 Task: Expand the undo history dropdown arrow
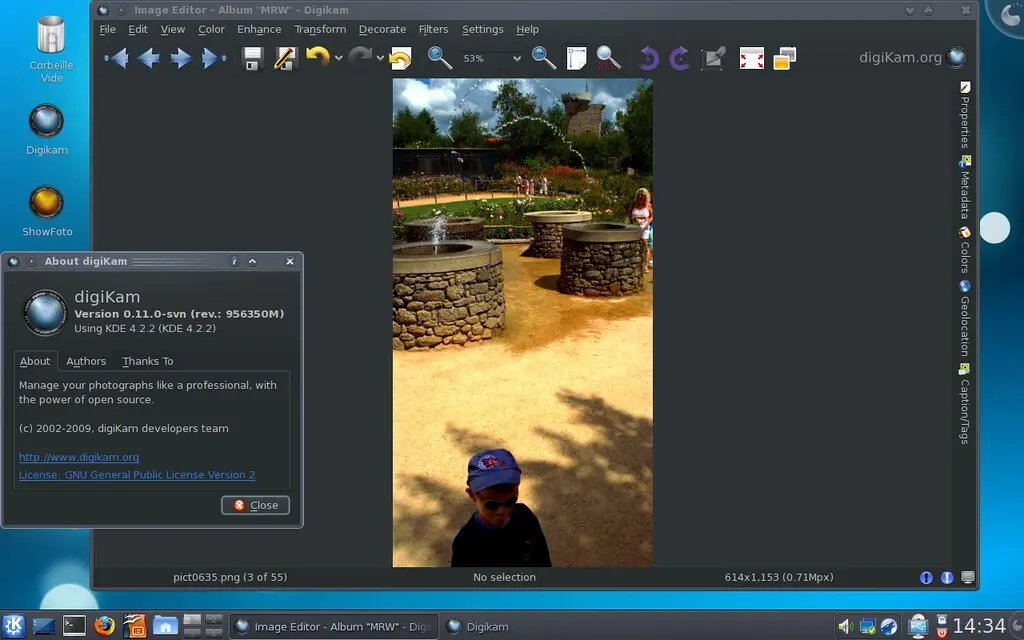coord(338,59)
